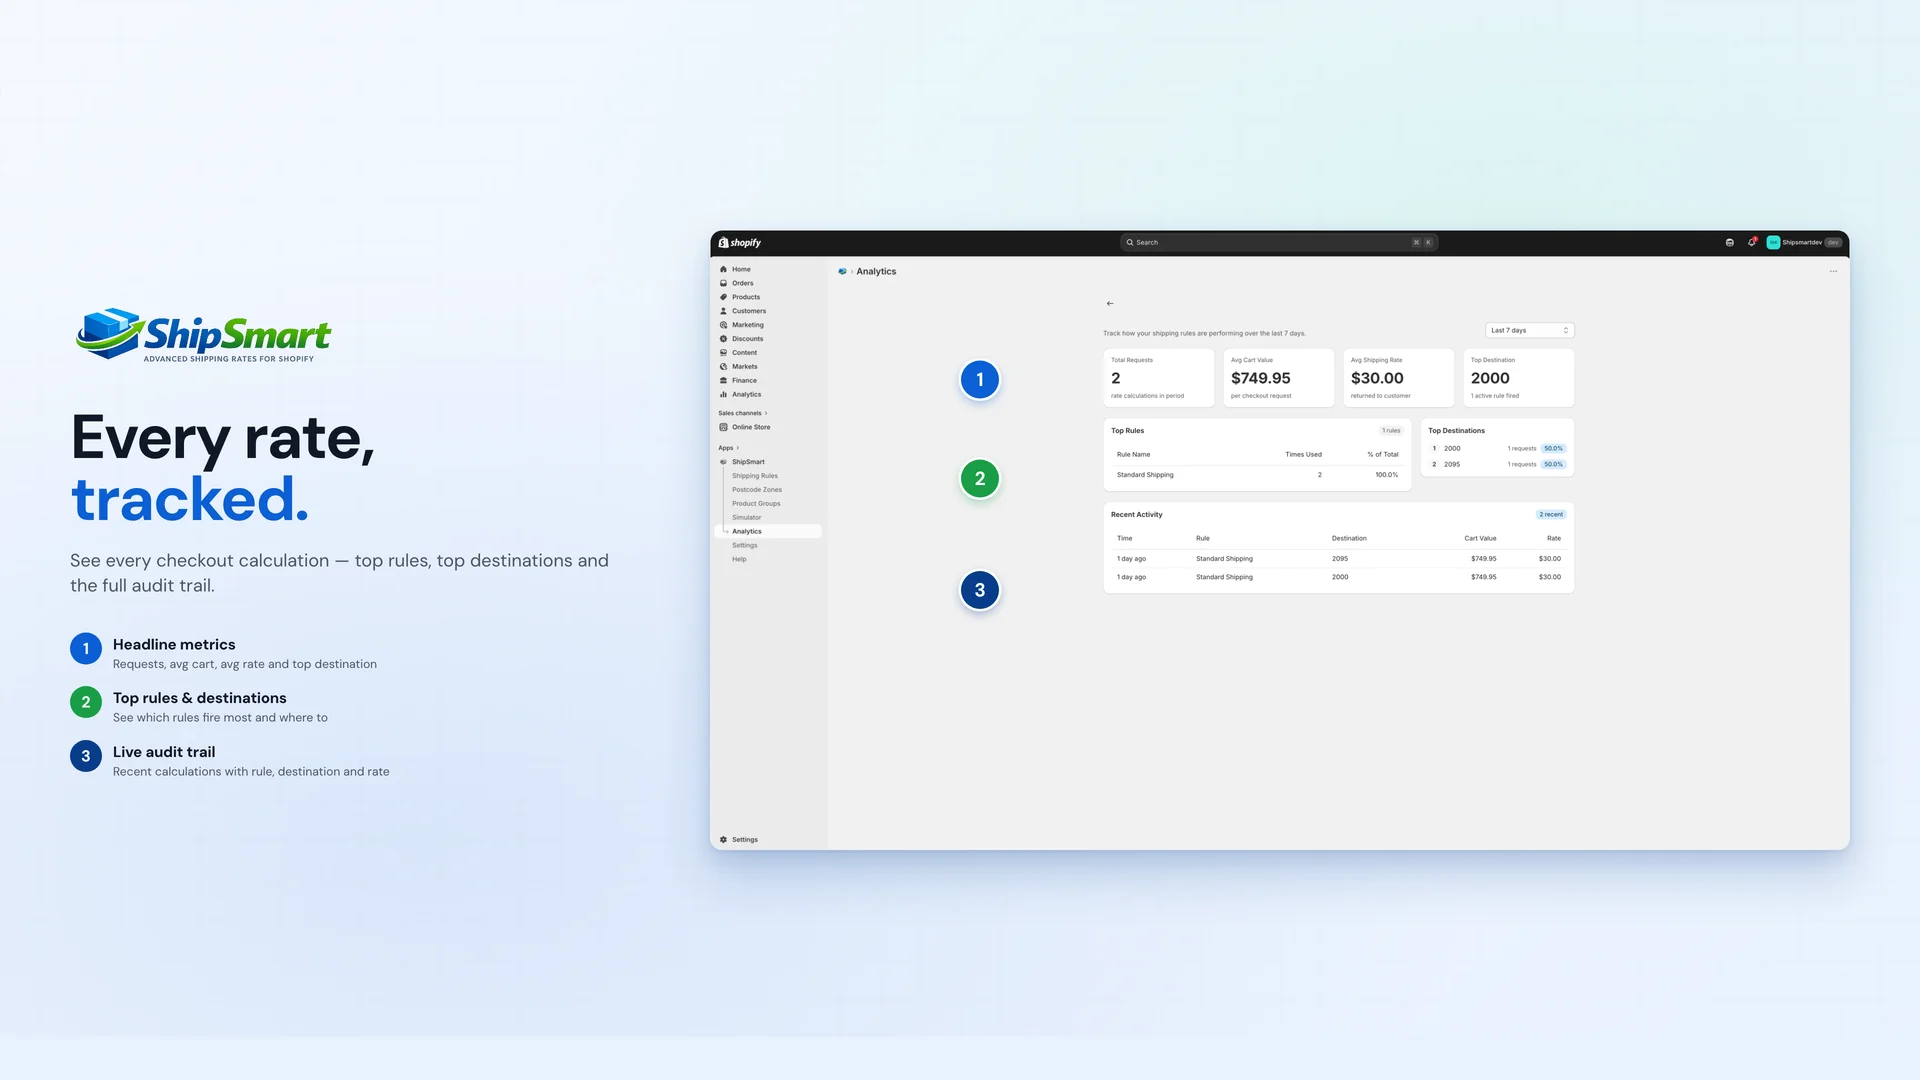The height and width of the screenshot is (1080, 1920).
Task: Select highlighted Analytics under ShipSmart
Action: click(x=768, y=532)
